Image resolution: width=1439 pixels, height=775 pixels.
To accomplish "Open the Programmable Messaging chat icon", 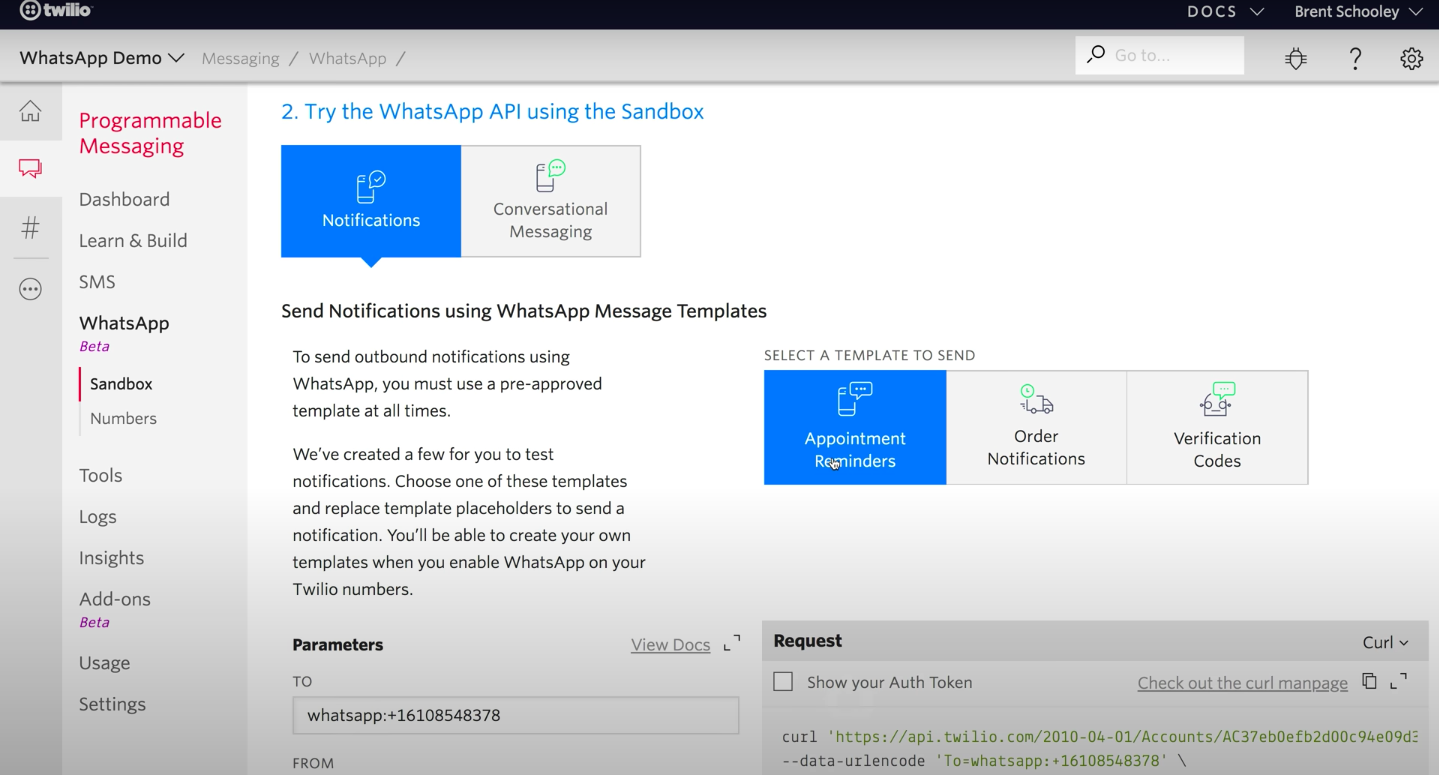I will (30, 169).
